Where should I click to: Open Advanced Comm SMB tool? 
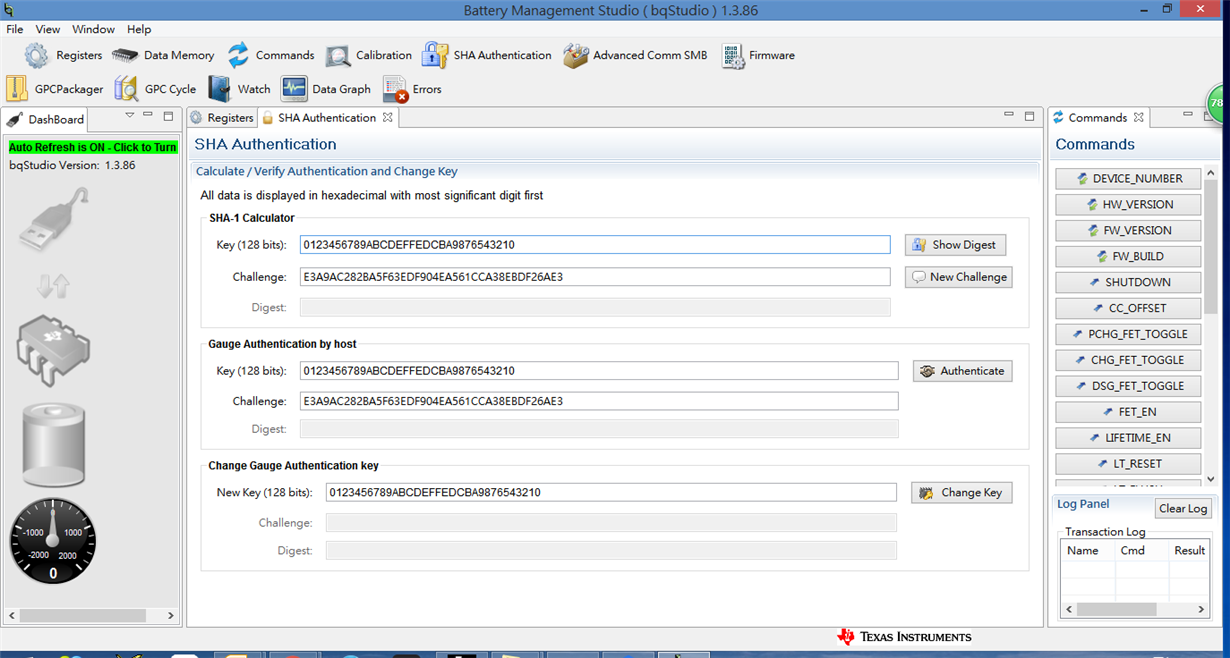click(x=635, y=55)
